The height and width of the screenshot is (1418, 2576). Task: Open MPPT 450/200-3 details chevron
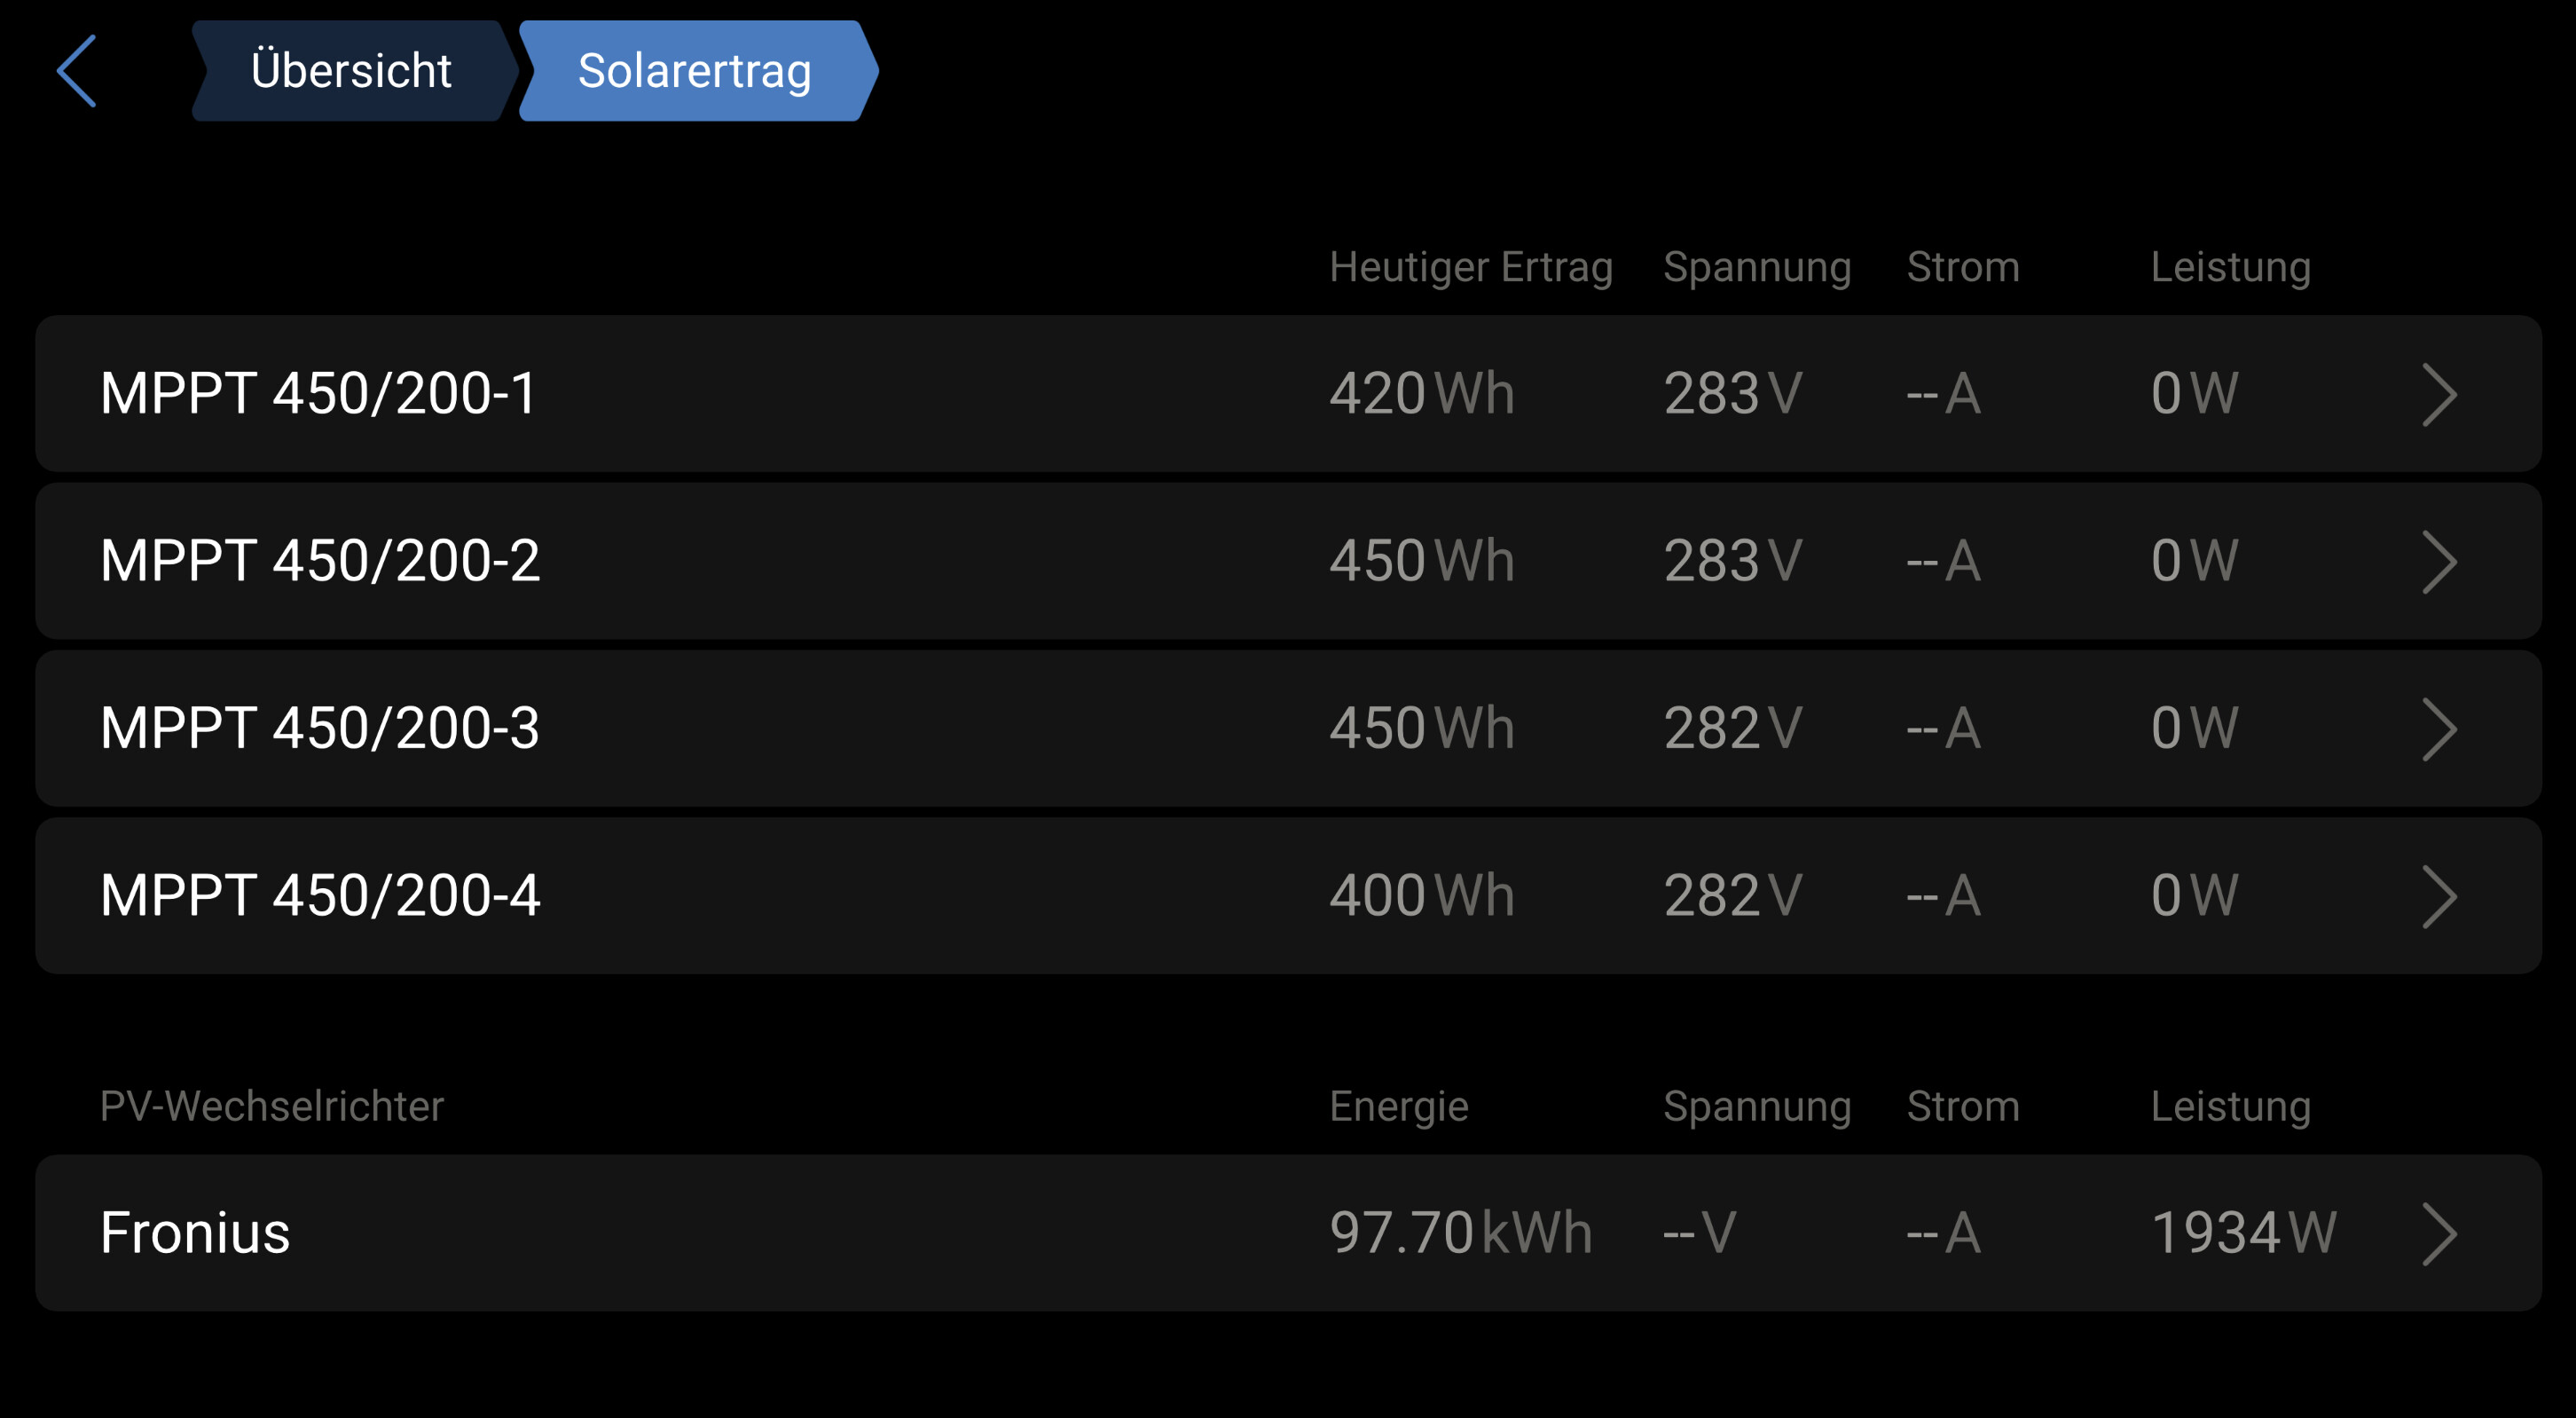coord(2439,728)
